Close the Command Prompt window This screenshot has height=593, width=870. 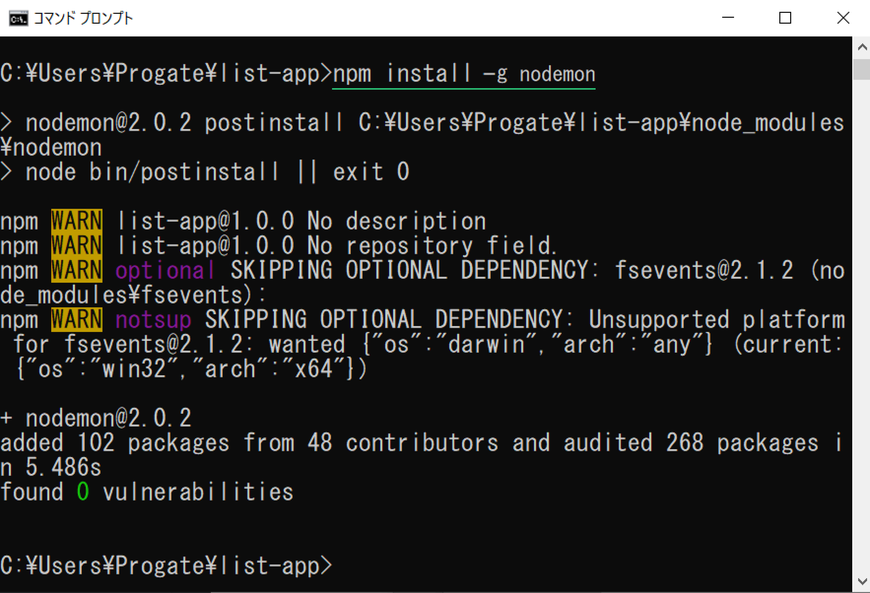[843, 18]
